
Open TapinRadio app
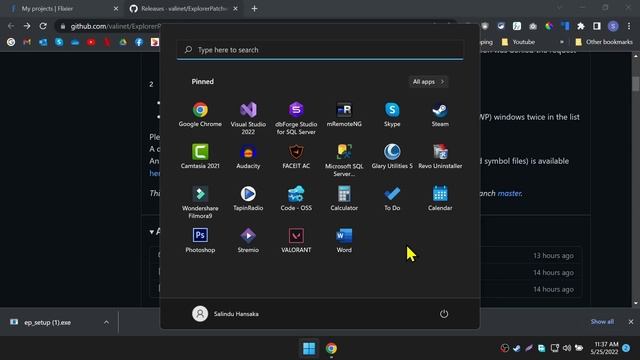248,199
